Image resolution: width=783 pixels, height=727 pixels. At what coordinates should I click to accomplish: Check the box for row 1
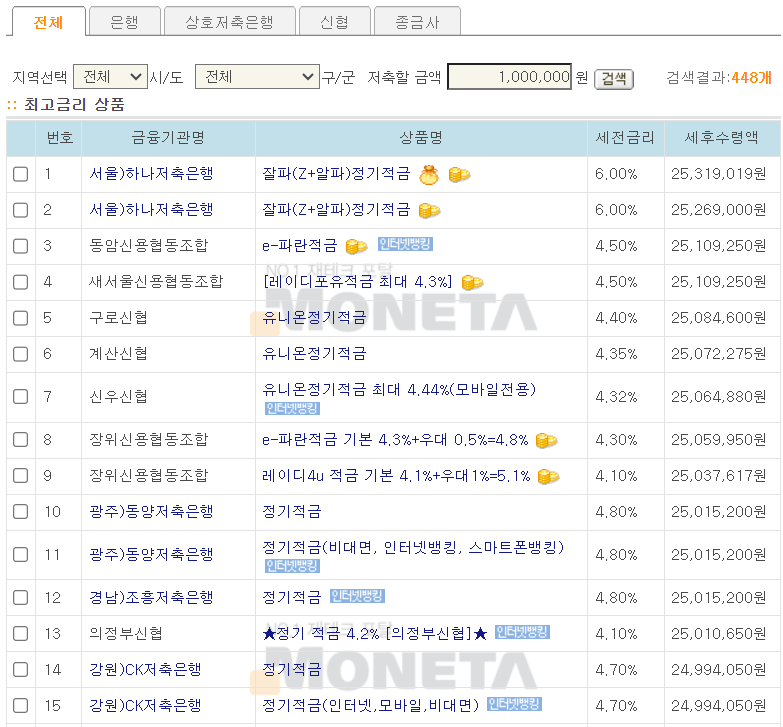[x=20, y=174]
